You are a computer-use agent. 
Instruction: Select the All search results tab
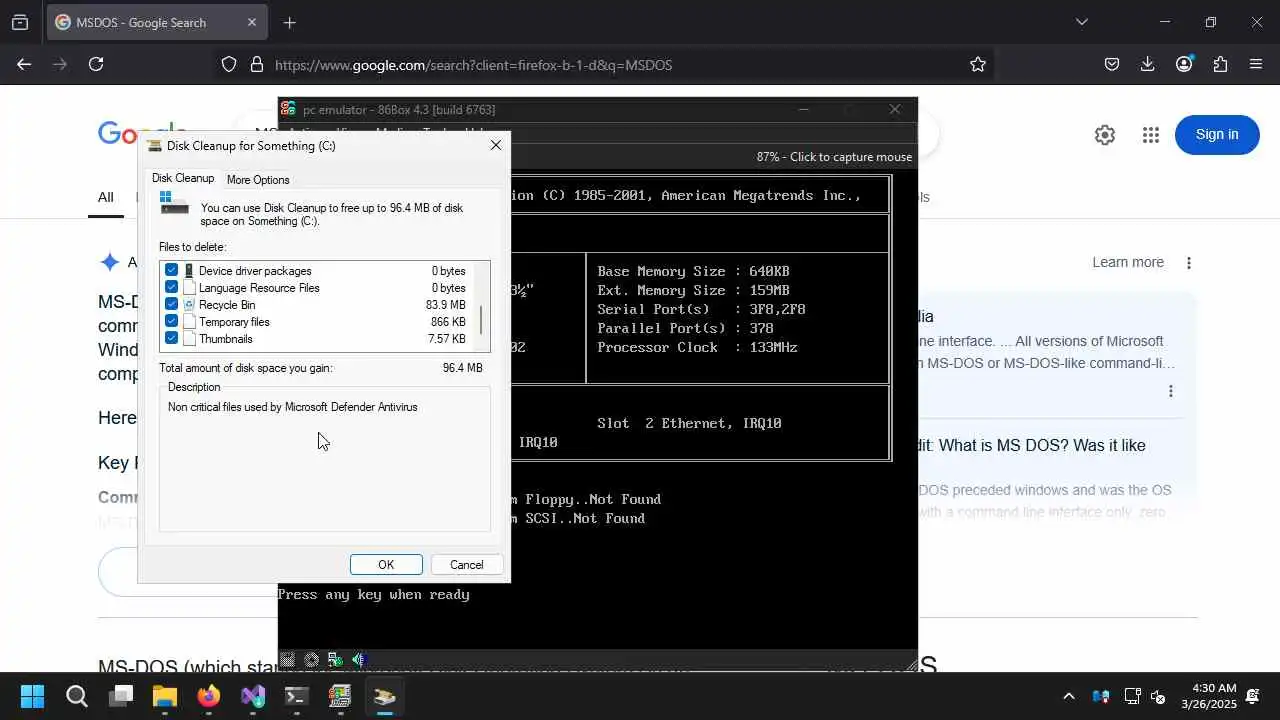[x=105, y=197]
